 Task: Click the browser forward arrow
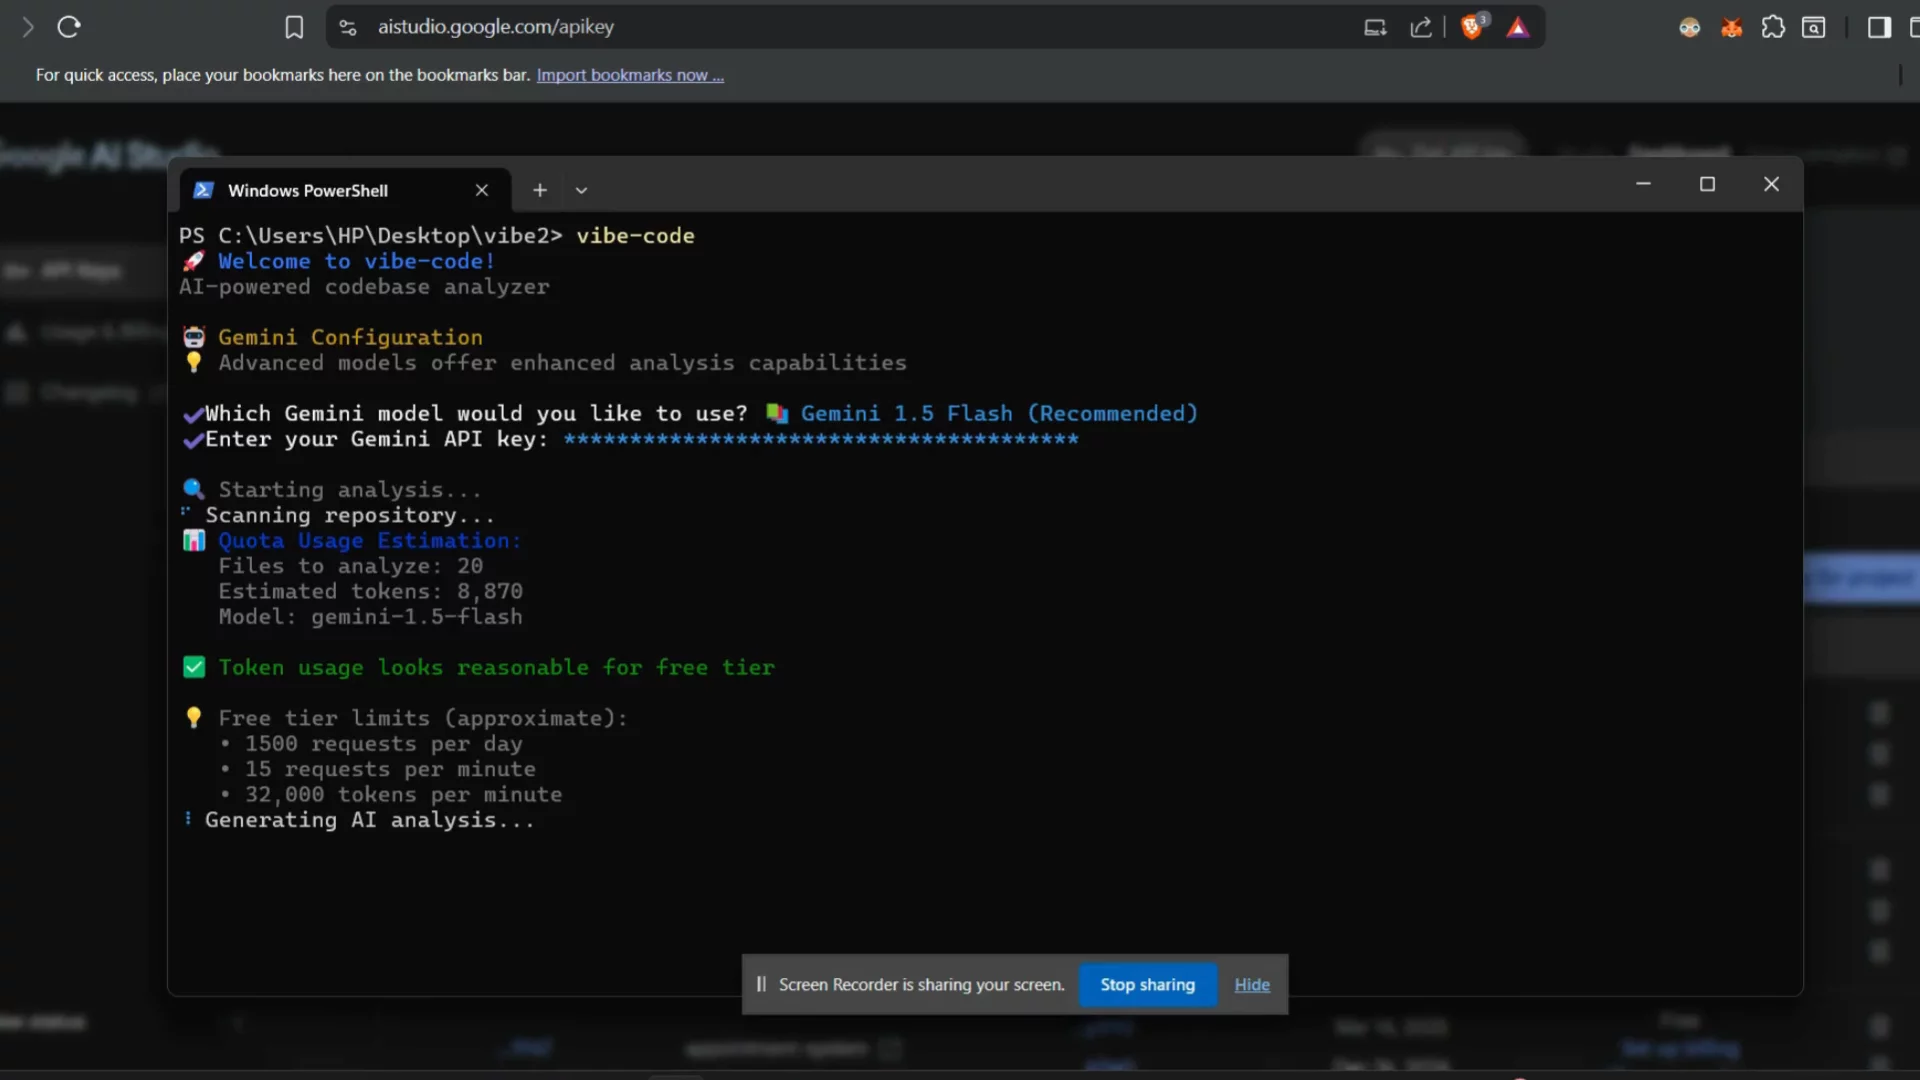click(x=28, y=27)
